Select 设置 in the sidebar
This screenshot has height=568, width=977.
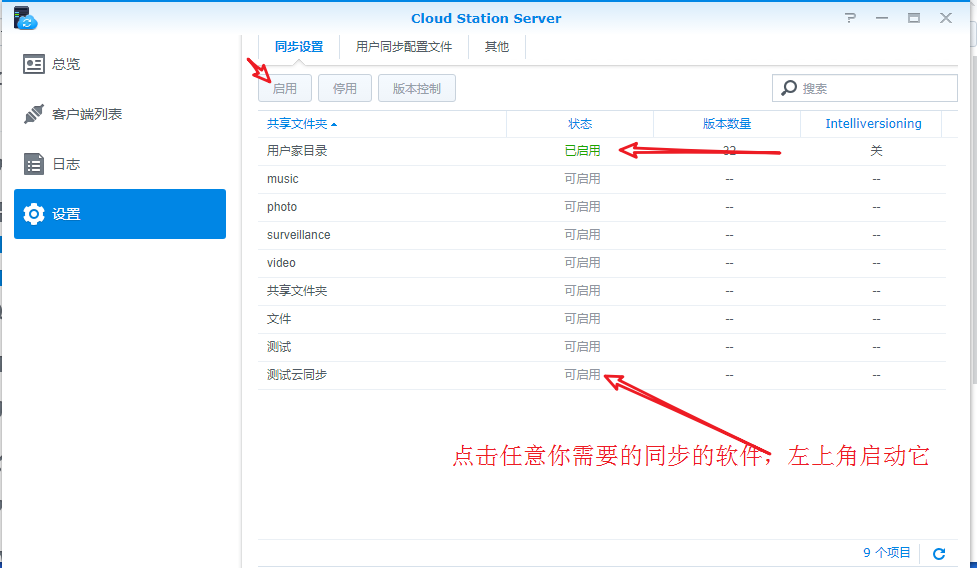[x=120, y=214]
